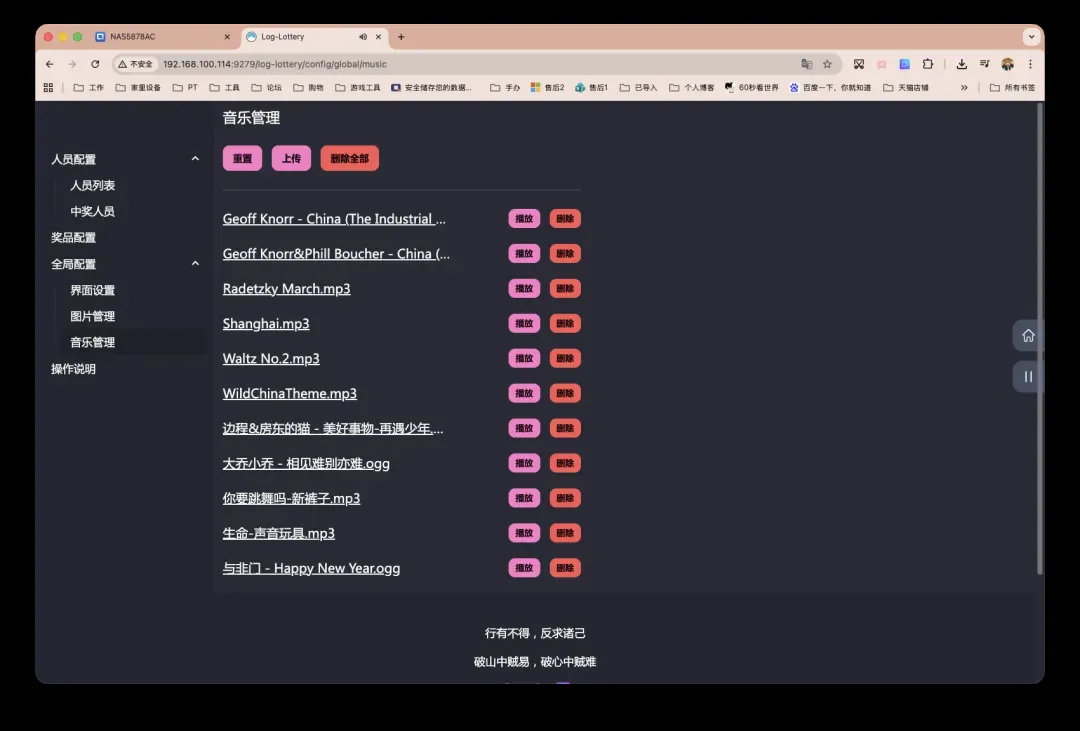Collapse the 全局配置 sidebar section
Image resolution: width=1080 pixels, height=731 pixels.
tap(195, 264)
